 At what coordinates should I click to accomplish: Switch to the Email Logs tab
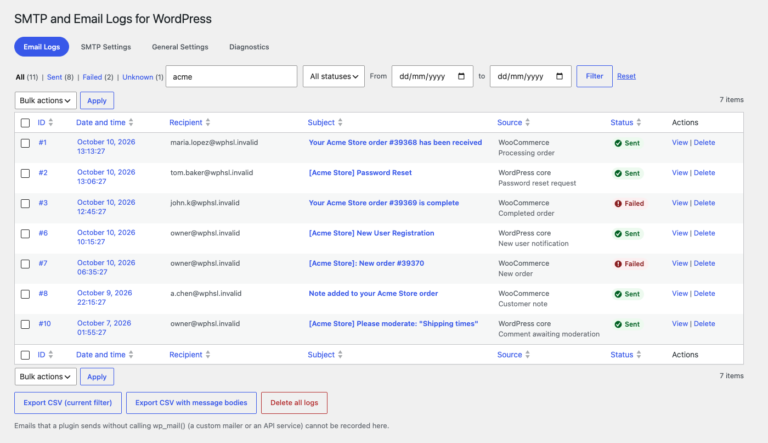click(42, 47)
